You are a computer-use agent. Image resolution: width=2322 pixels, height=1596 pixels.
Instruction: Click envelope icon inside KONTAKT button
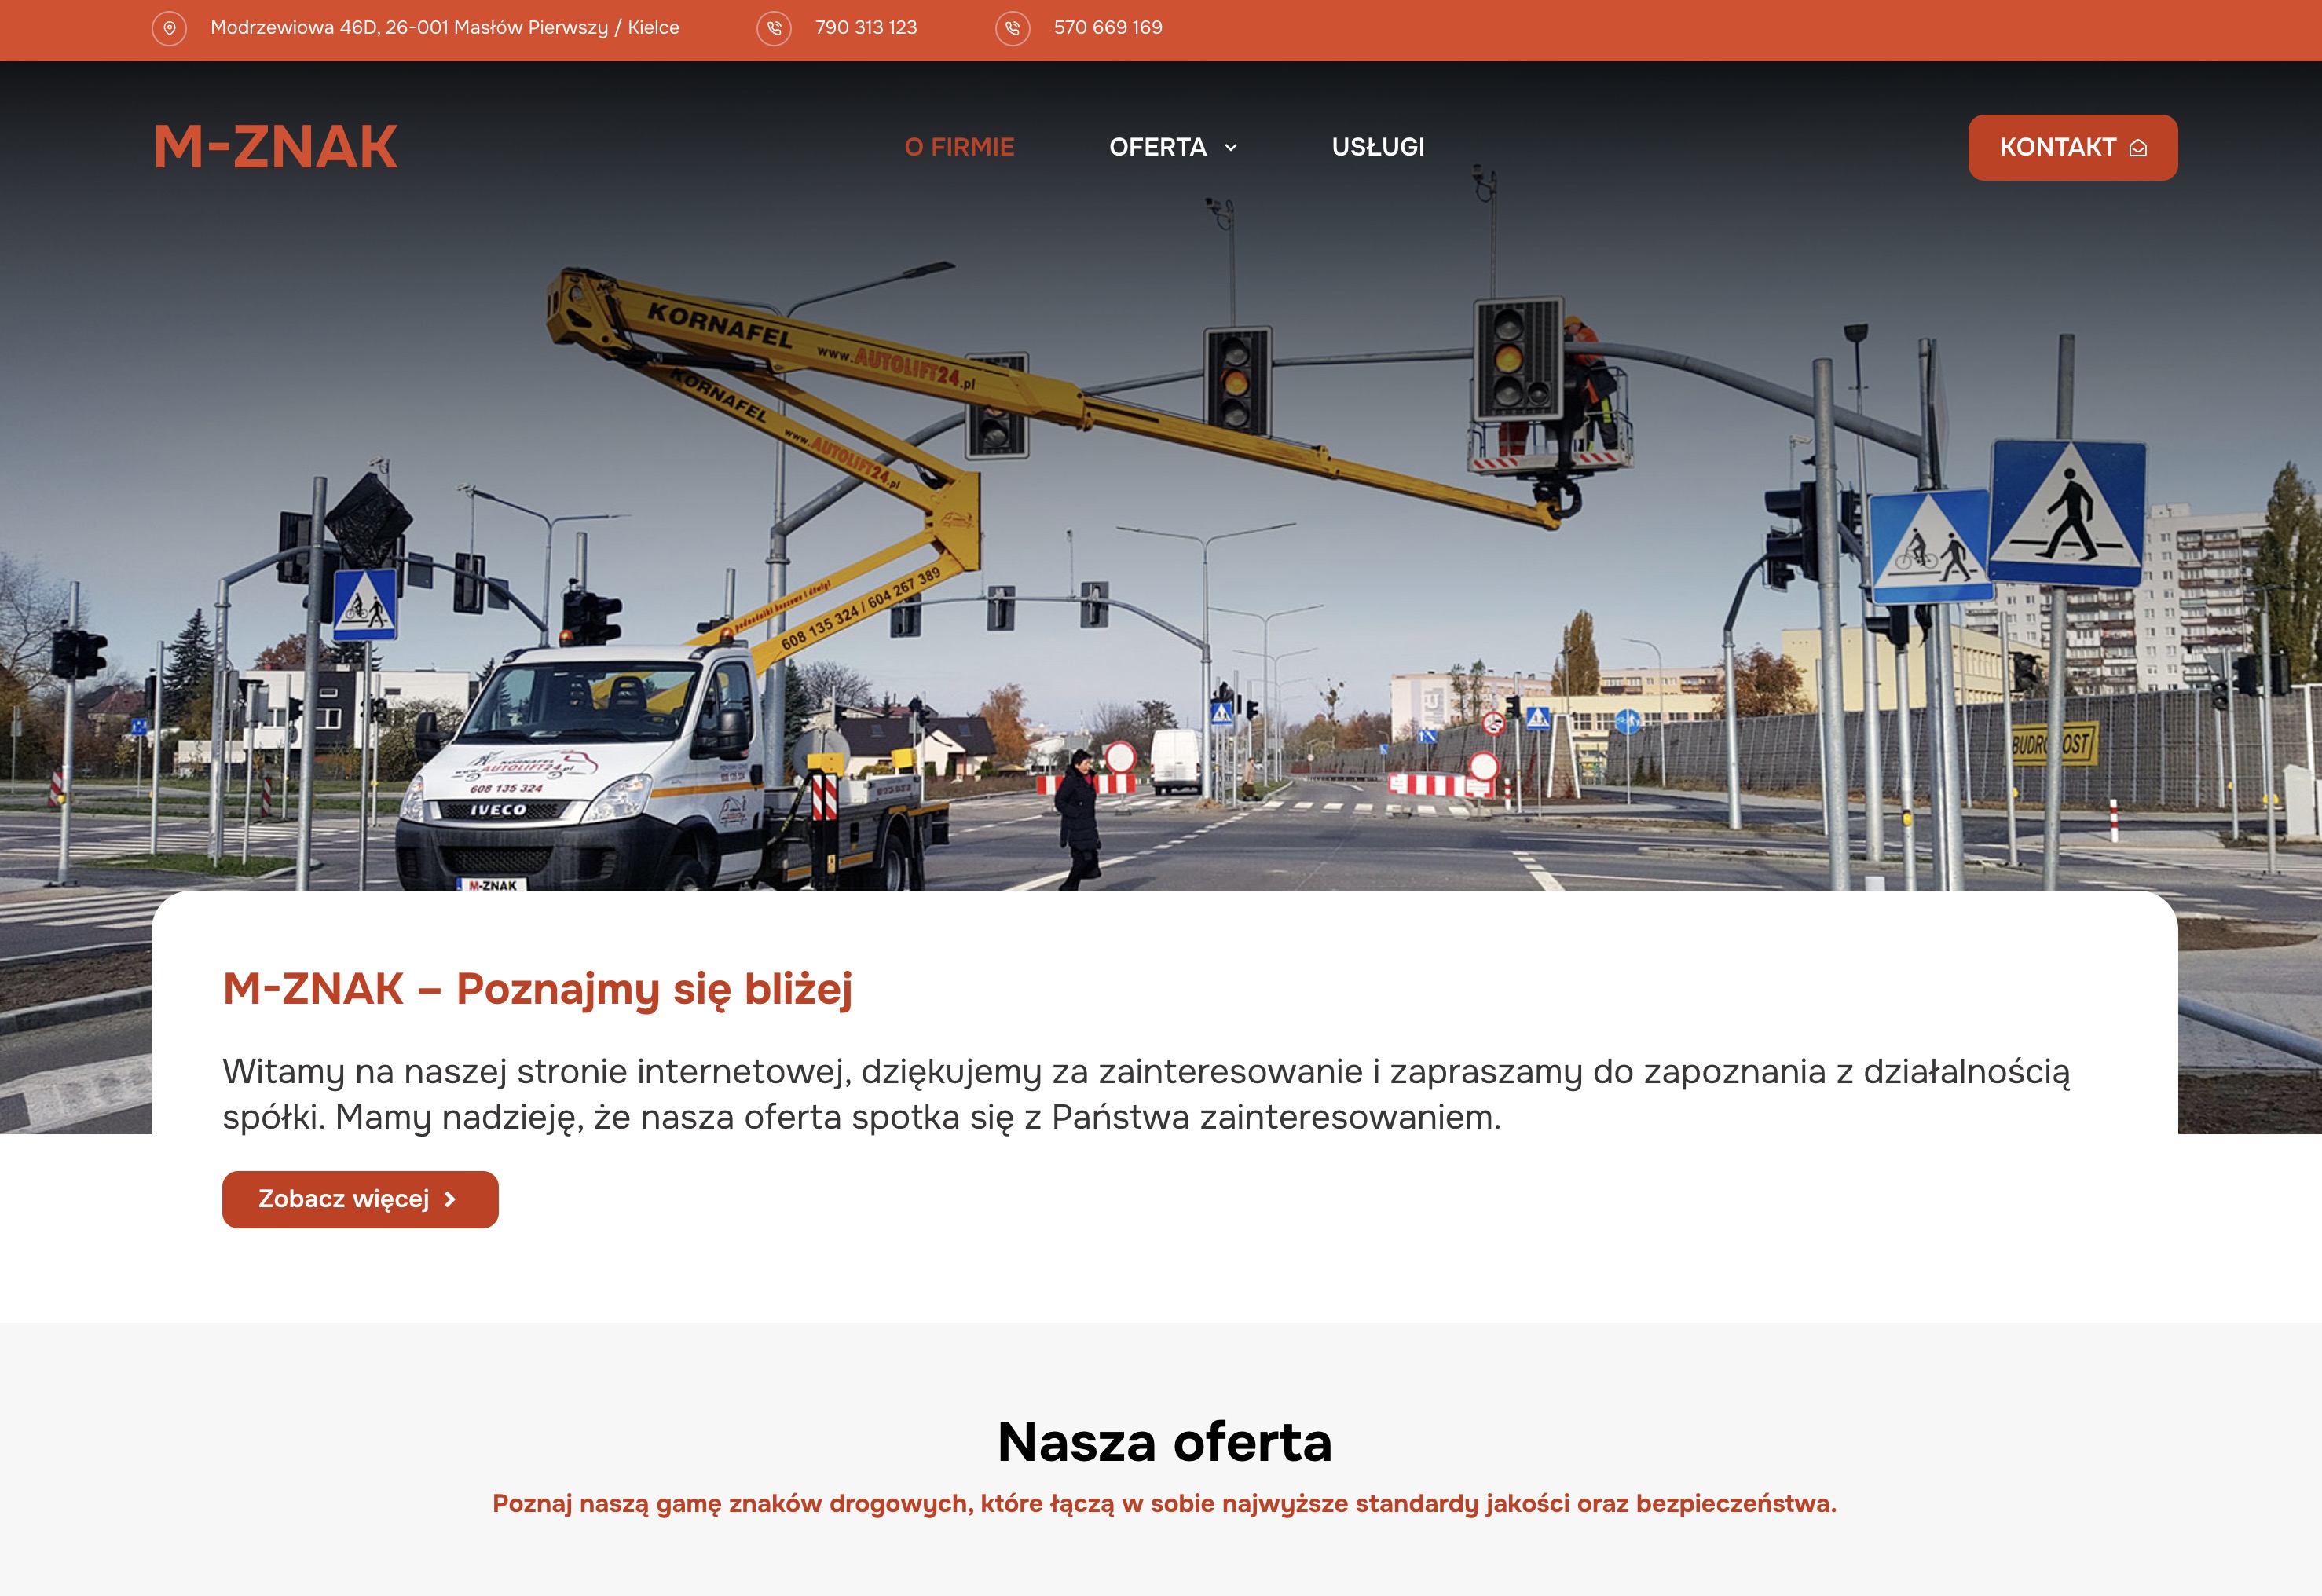(x=2138, y=148)
